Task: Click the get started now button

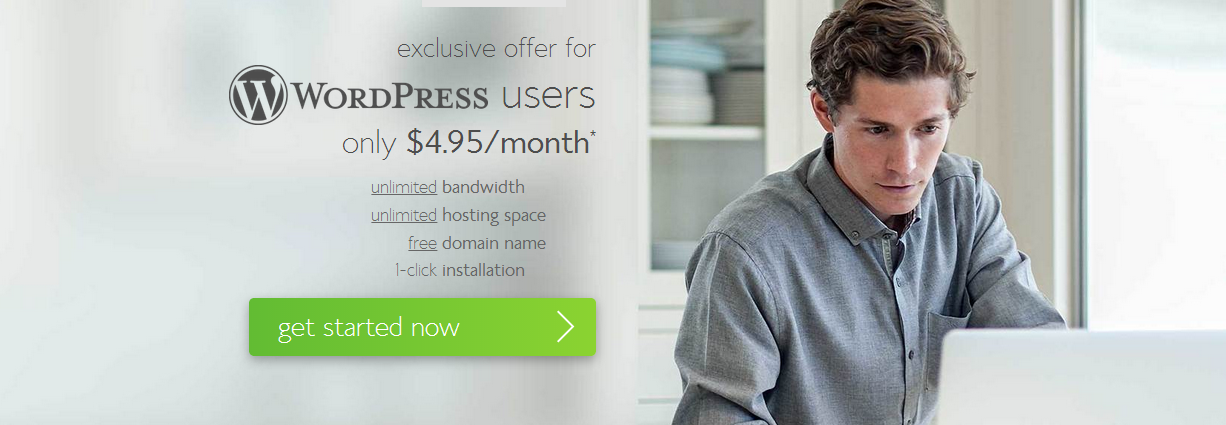Action: pos(422,327)
